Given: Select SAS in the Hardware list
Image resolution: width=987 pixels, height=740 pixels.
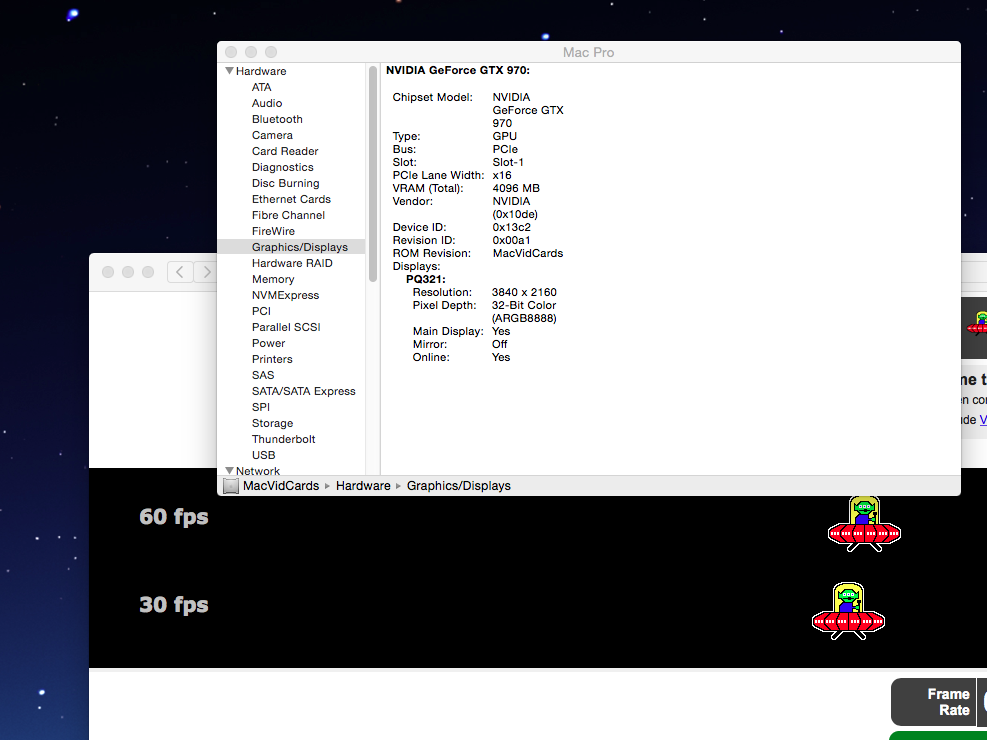Looking at the screenshot, I should (263, 375).
